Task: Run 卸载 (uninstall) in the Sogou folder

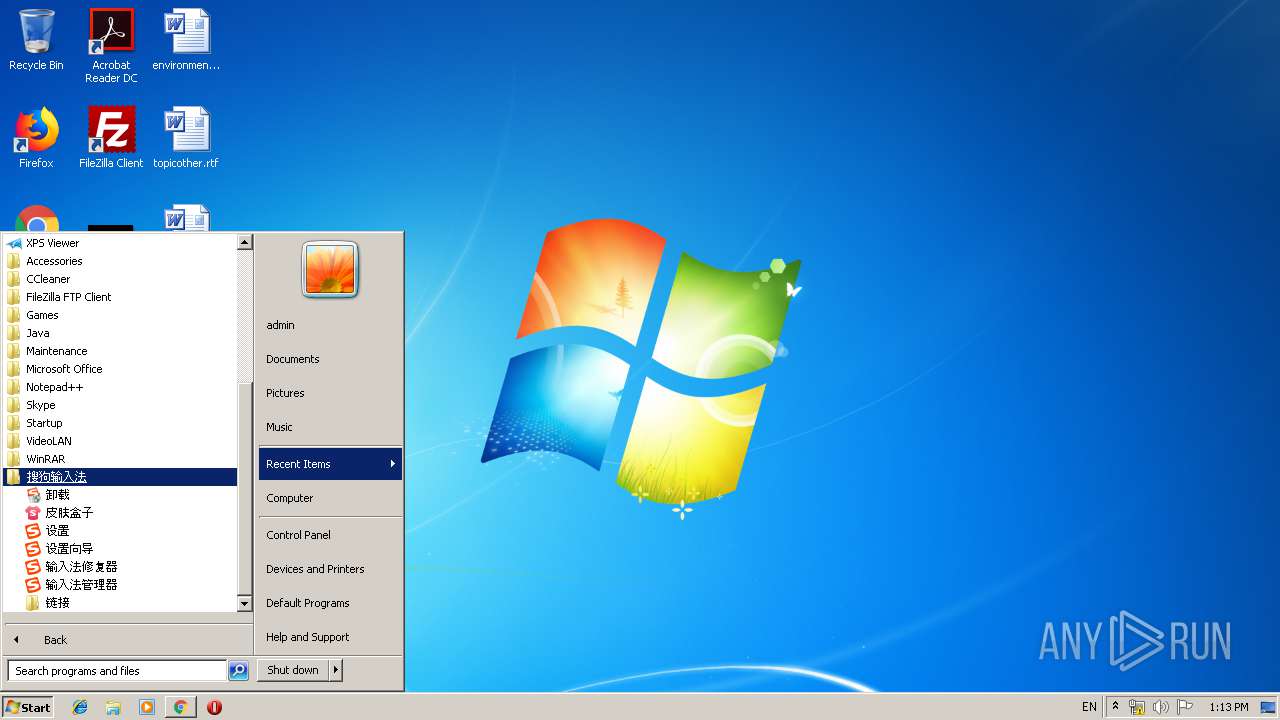Action: (x=120, y=495)
